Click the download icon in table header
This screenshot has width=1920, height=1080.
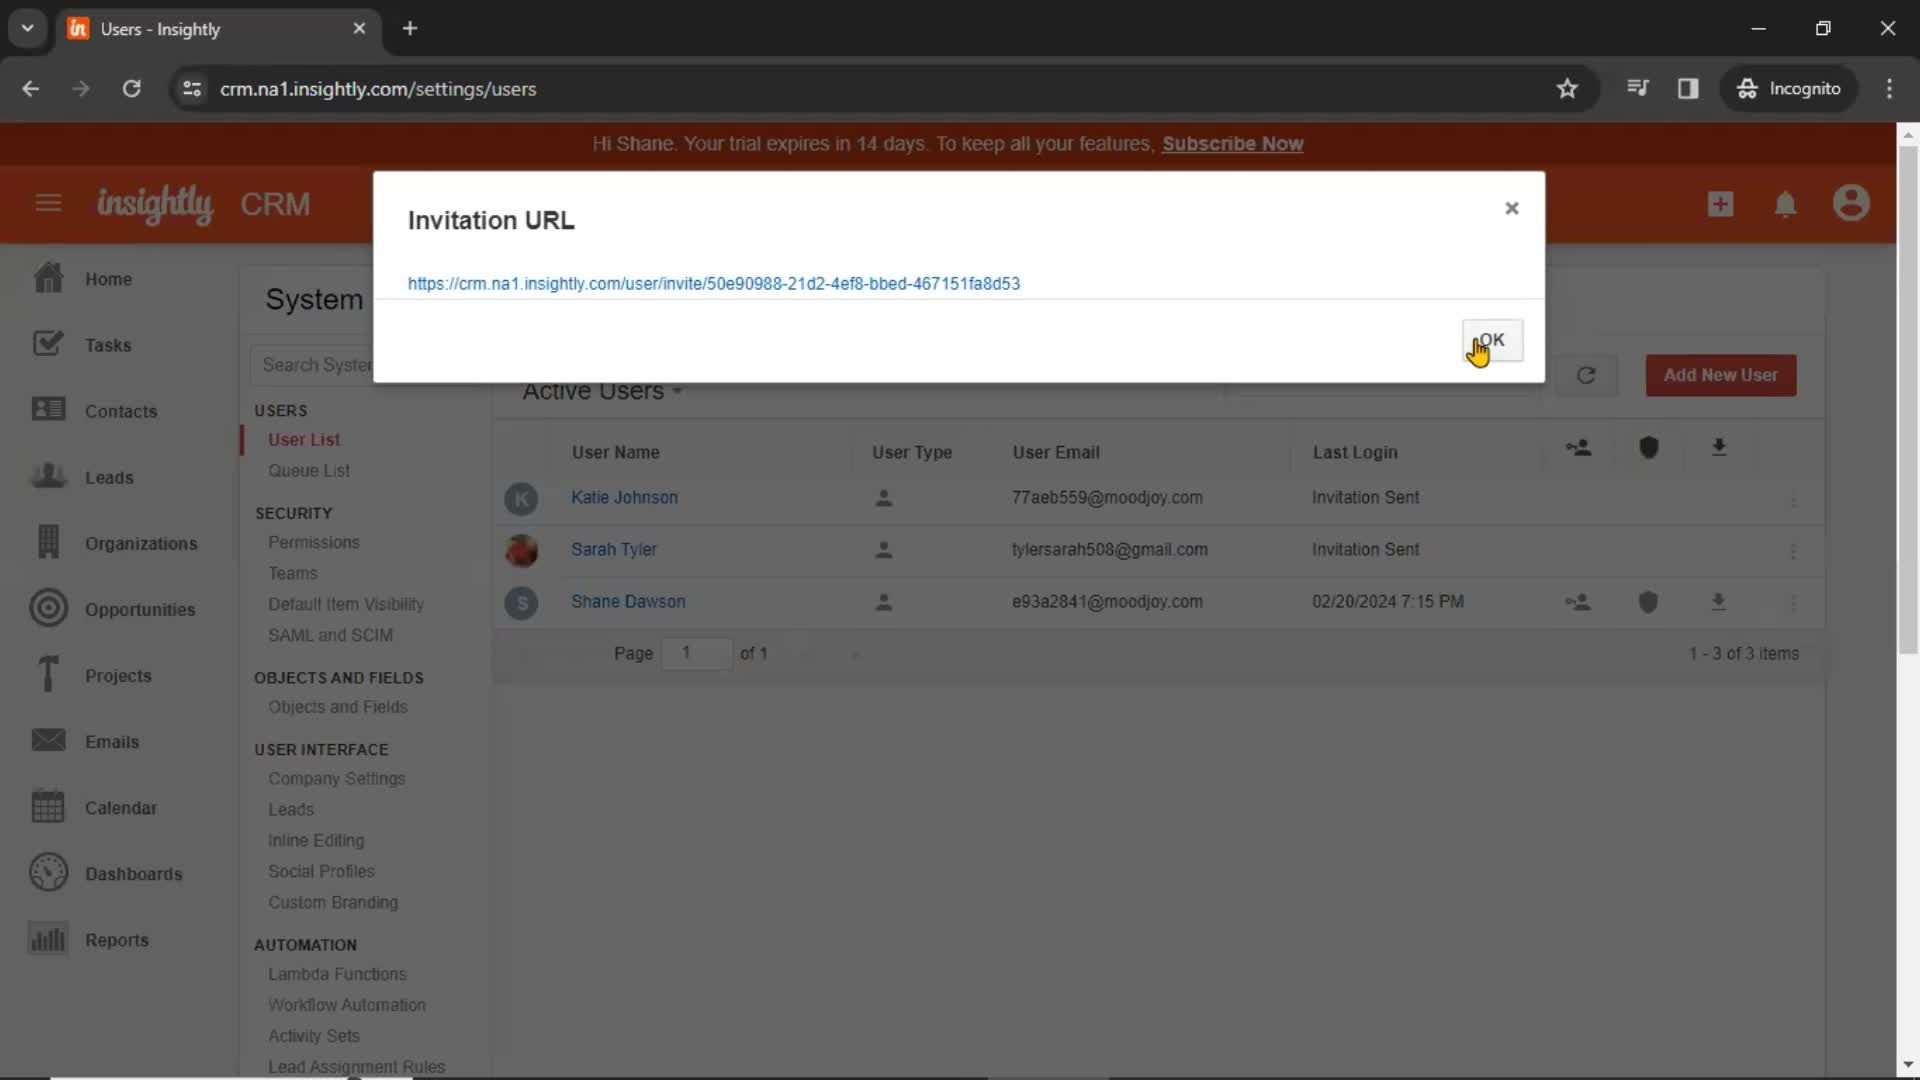(1719, 448)
